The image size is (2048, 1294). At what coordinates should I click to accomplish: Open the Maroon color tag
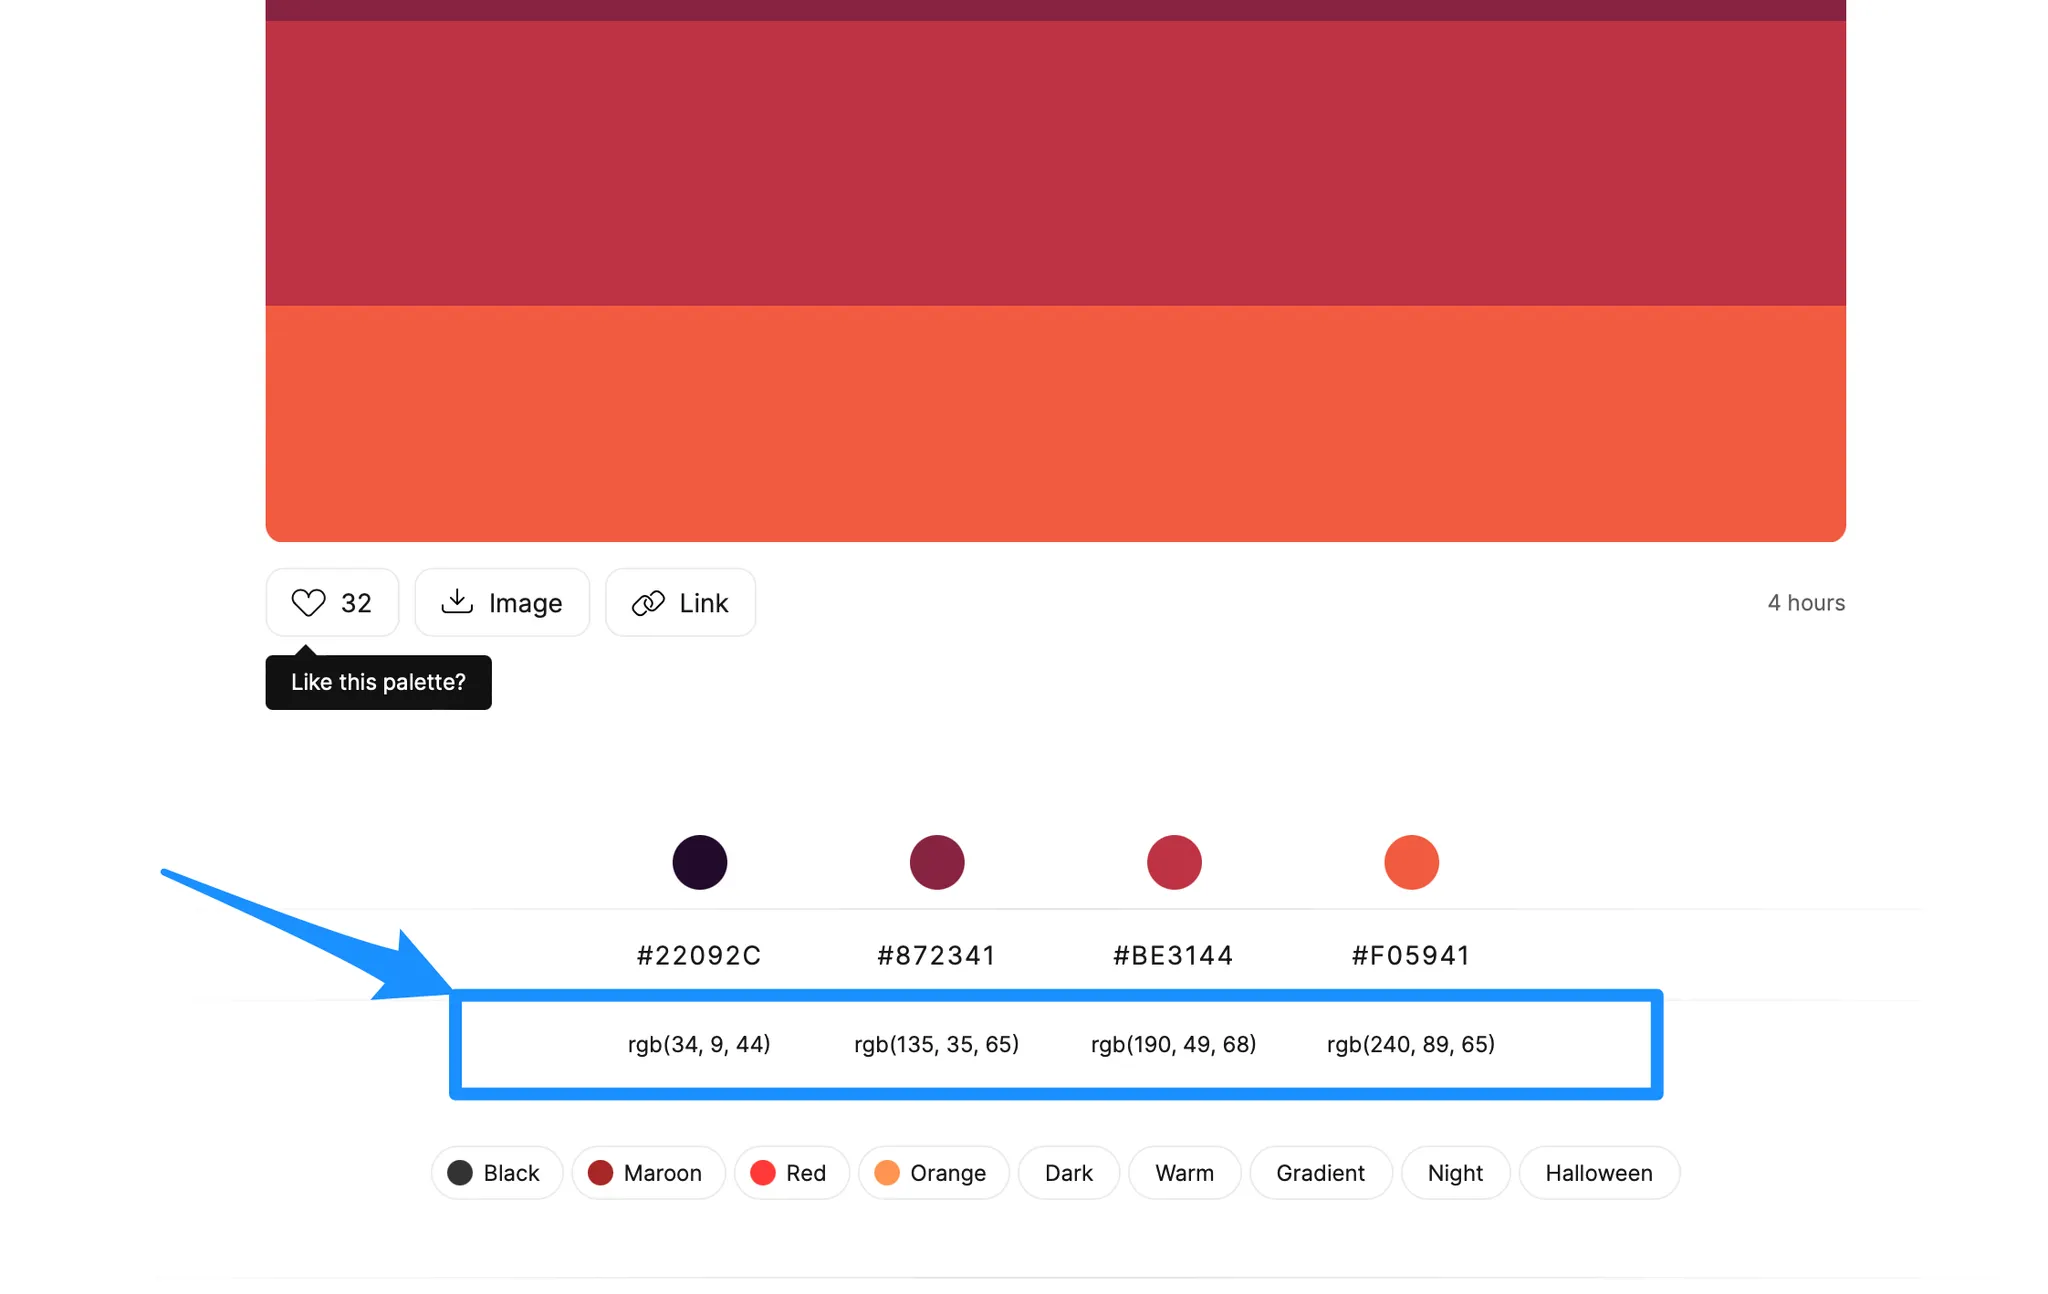click(x=647, y=1173)
